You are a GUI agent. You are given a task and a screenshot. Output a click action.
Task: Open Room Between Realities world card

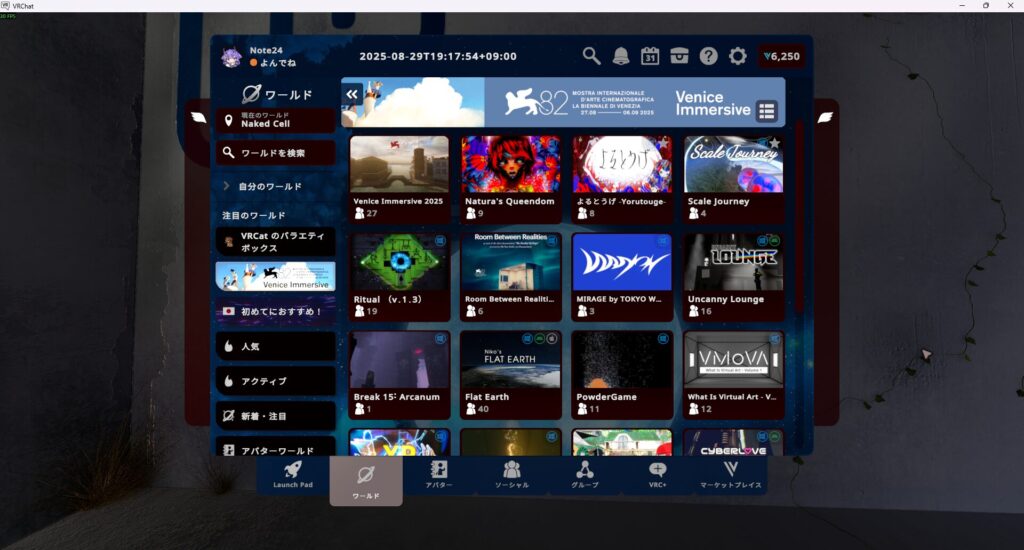pyautogui.click(x=511, y=277)
